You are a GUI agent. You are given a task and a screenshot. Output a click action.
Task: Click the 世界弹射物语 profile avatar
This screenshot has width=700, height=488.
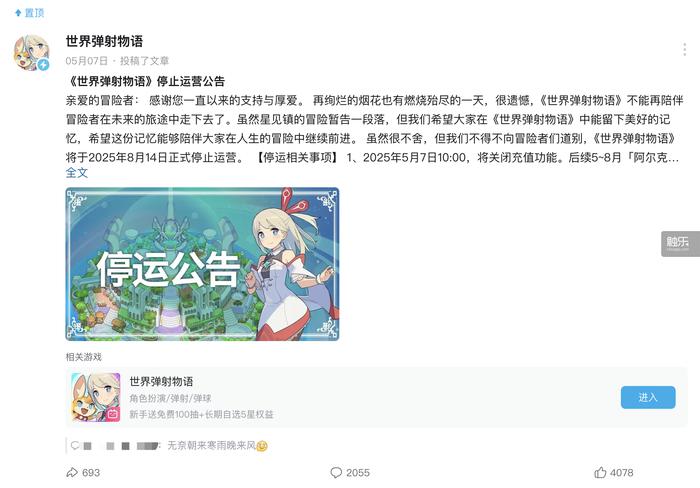point(31,53)
